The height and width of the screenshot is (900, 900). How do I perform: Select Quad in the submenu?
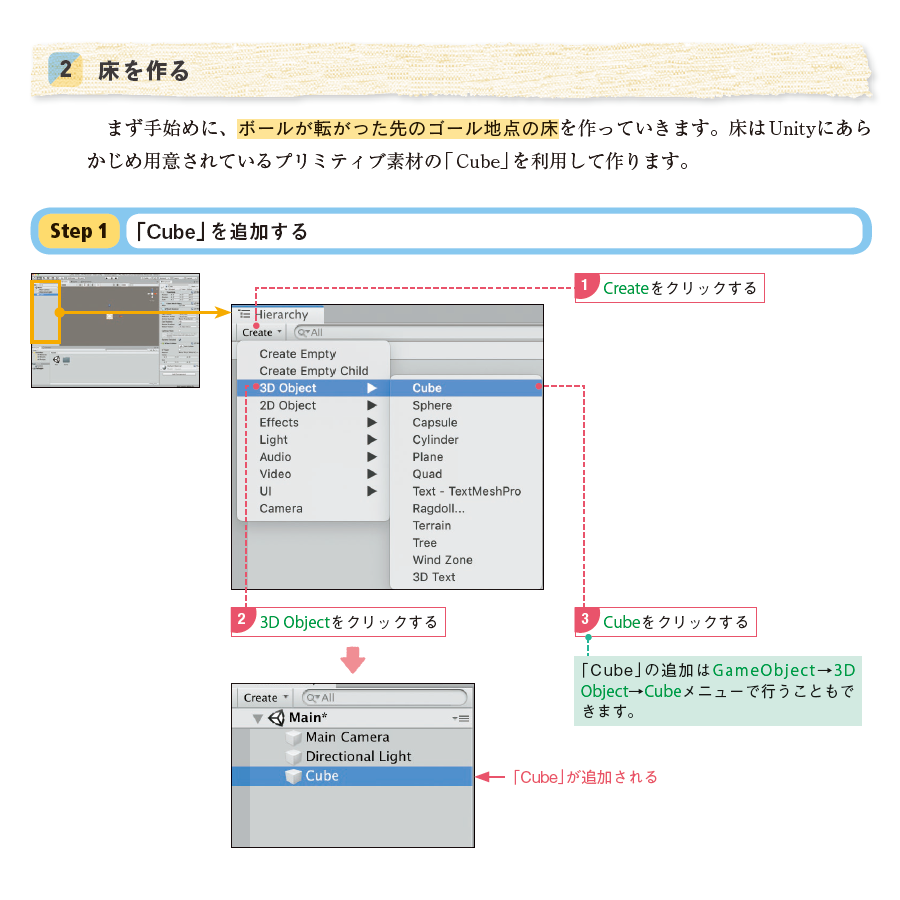pyautogui.click(x=466, y=474)
